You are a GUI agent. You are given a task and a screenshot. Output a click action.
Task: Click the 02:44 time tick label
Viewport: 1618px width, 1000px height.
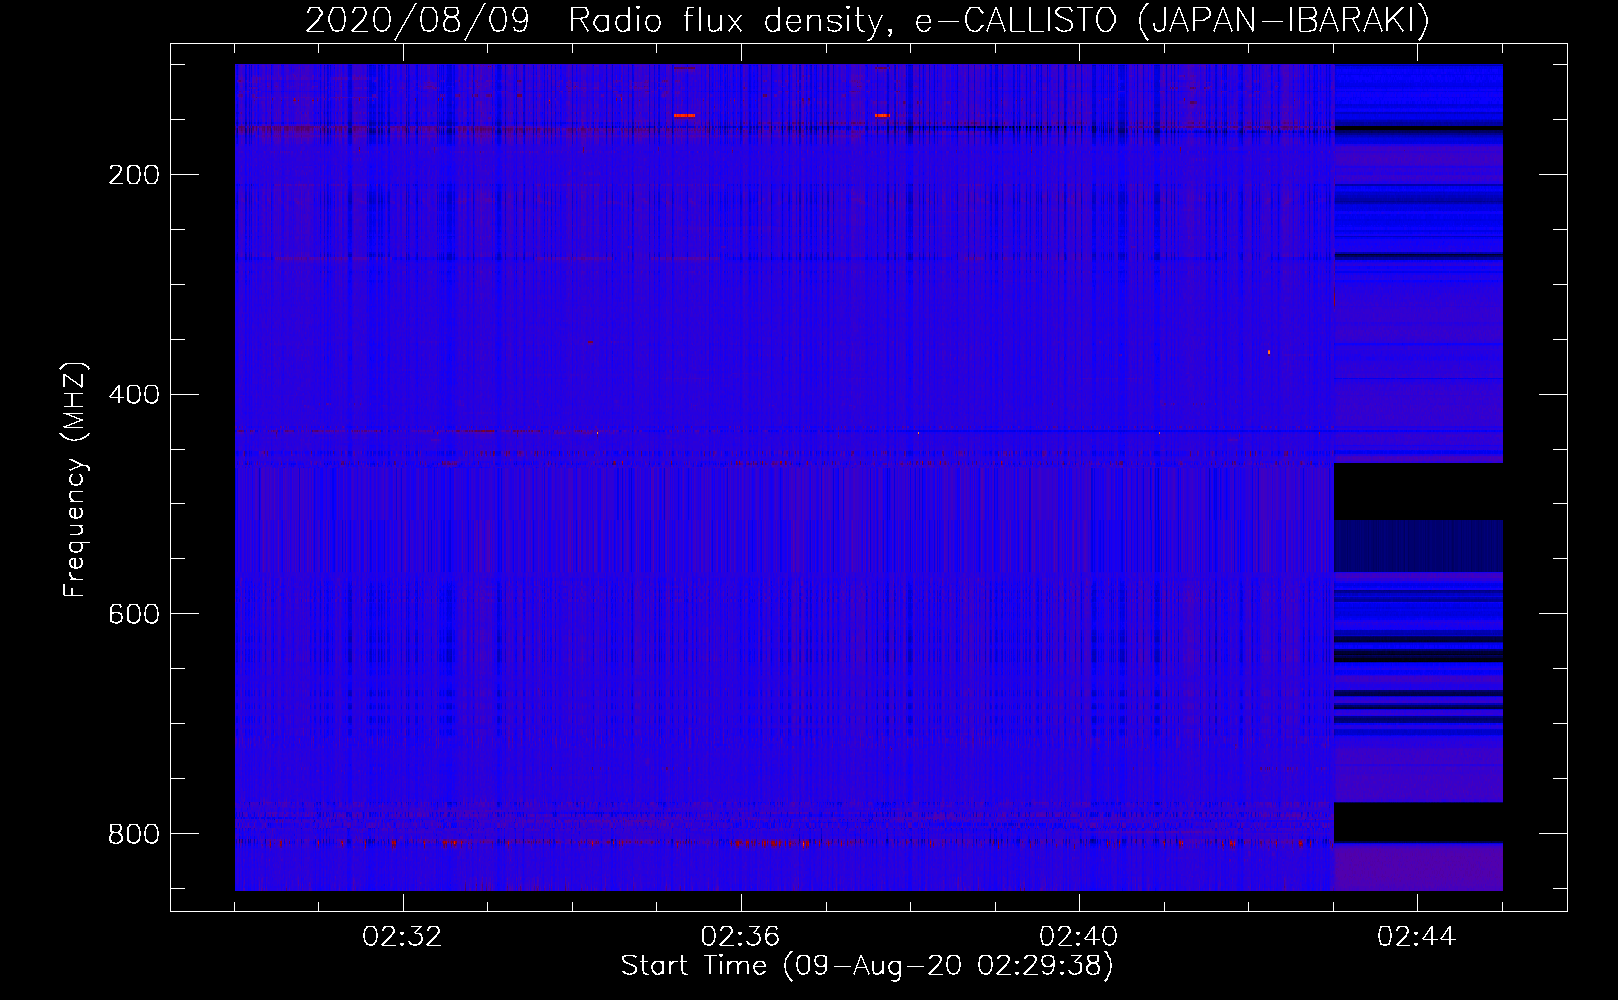pos(1416,937)
